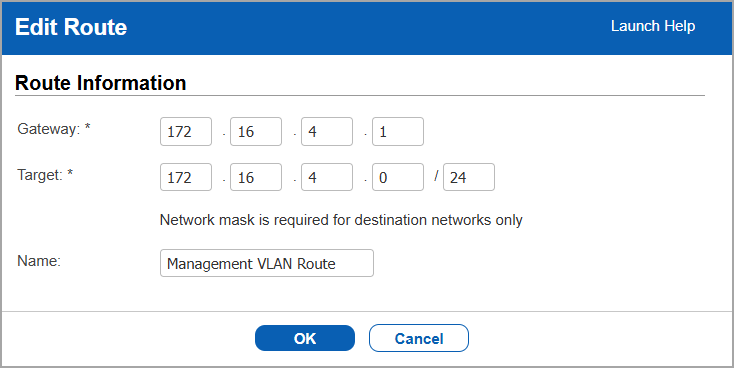
Task: Click the Target second octet field showing 16
Action: (x=256, y=177)
